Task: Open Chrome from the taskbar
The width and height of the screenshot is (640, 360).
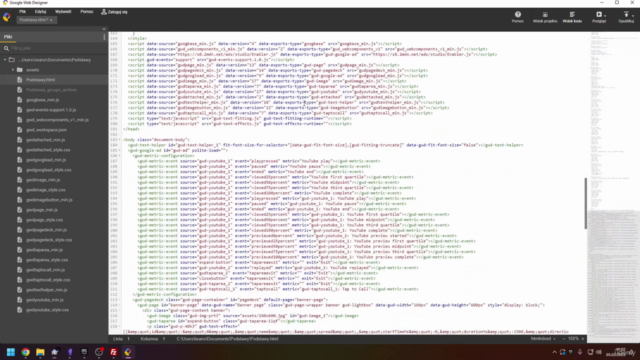Action: (25, 352)
